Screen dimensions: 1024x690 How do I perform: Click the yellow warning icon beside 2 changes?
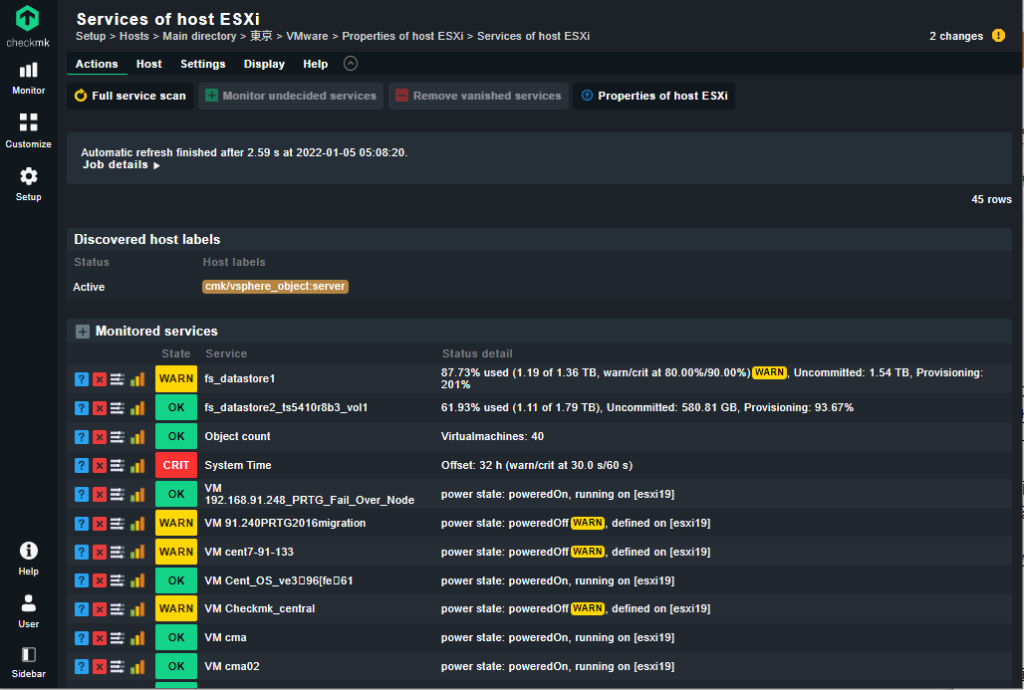coord(998,35)
